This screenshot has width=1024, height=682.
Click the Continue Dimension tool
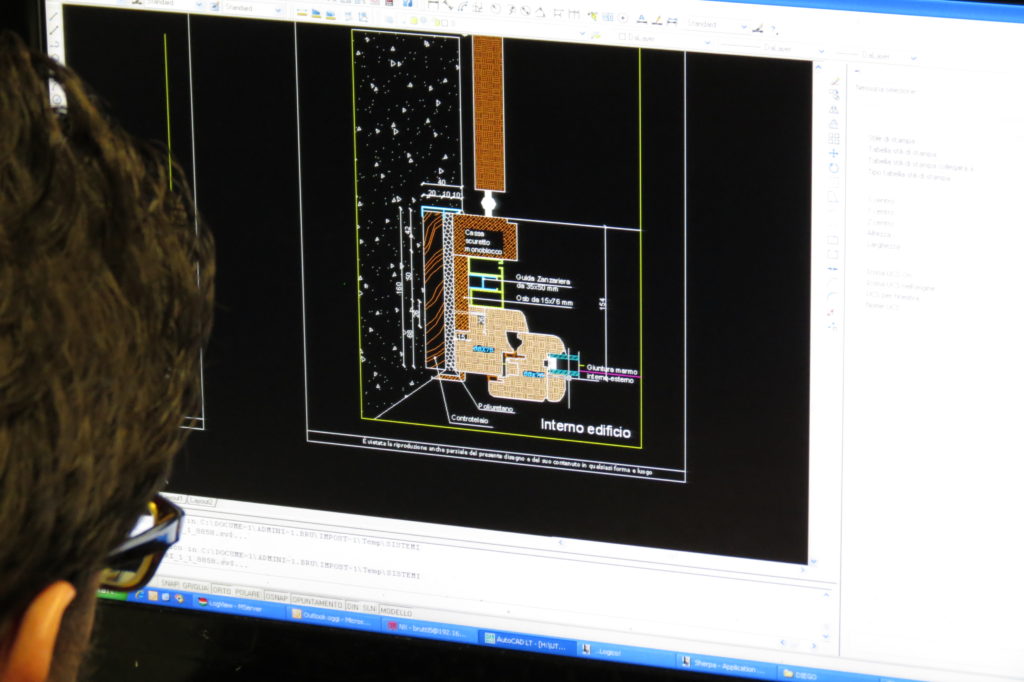coord(574,14)
